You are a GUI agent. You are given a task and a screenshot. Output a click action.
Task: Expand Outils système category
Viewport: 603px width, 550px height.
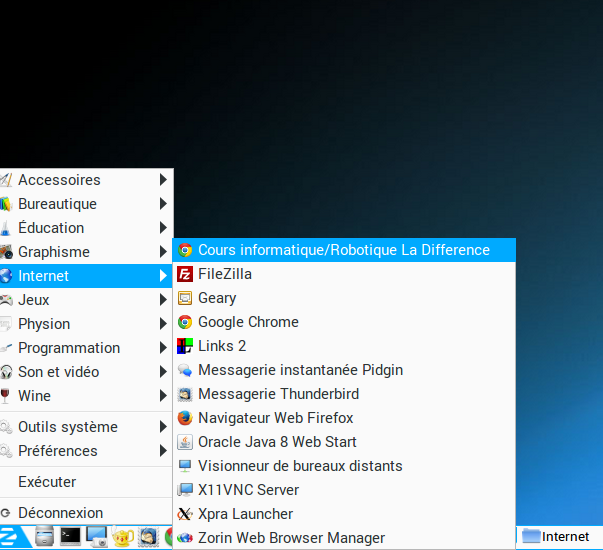click(86, 427)
